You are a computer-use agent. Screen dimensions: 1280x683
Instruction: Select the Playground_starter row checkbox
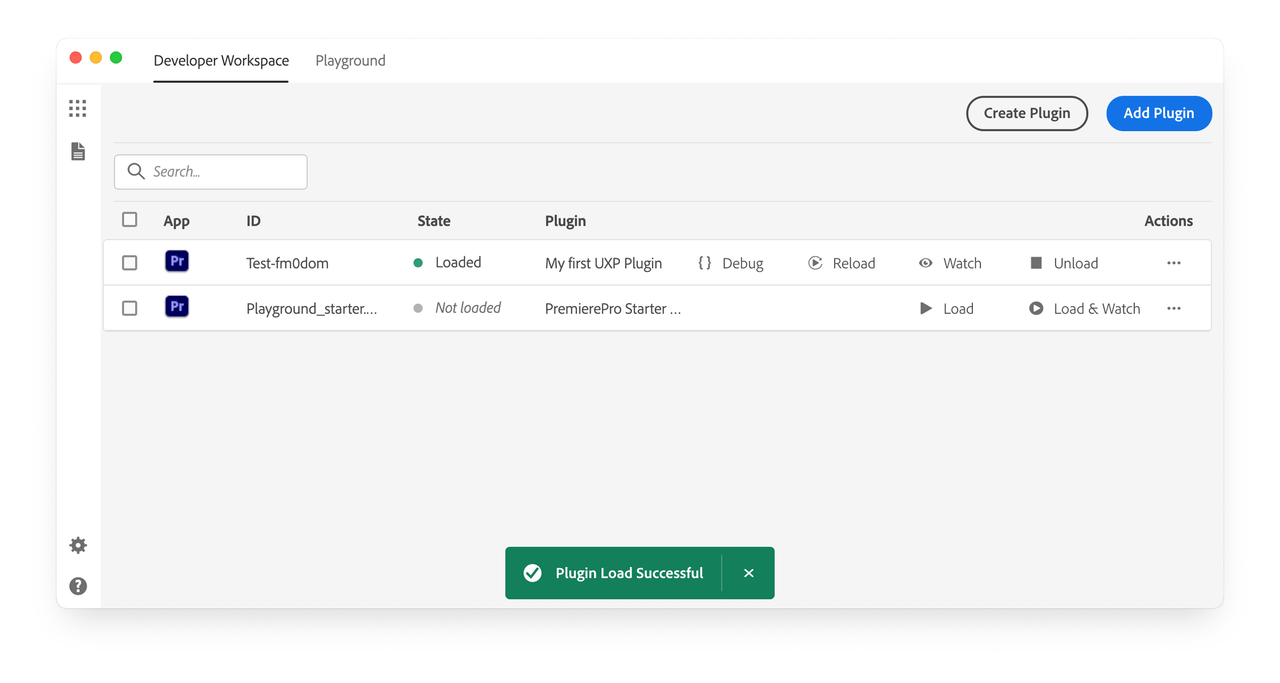point(130,308)
